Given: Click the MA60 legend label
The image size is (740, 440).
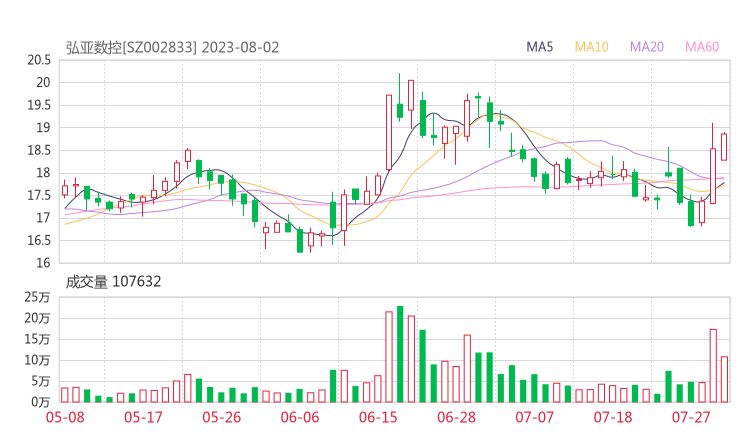Looking at the screenshot, I should [702, 47].
